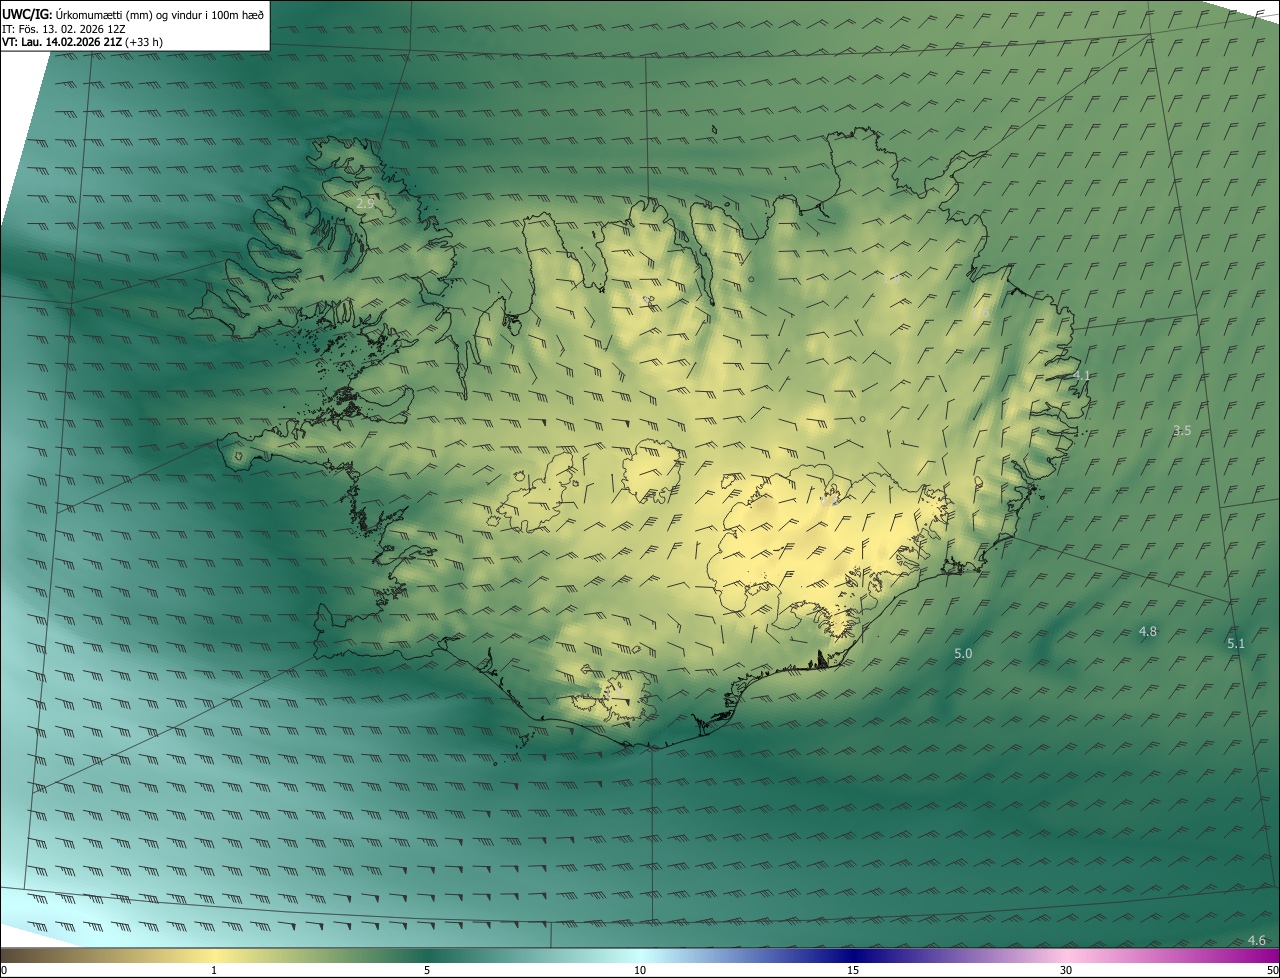The height and width of the screenshot is (978, 1280).
Task: Click the 4.6 value label
Action: 1257,940
